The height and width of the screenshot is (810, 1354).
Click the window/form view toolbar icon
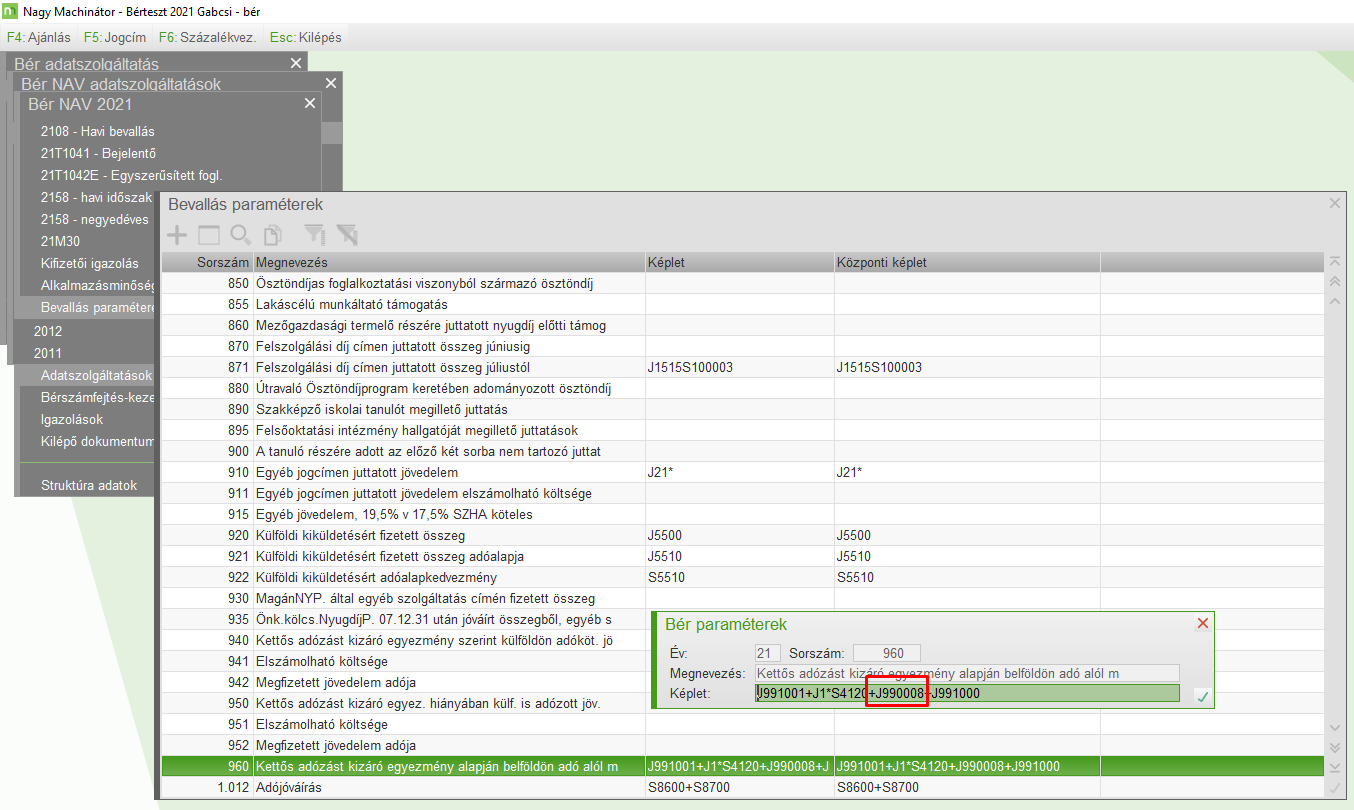(x=209, y=235)
